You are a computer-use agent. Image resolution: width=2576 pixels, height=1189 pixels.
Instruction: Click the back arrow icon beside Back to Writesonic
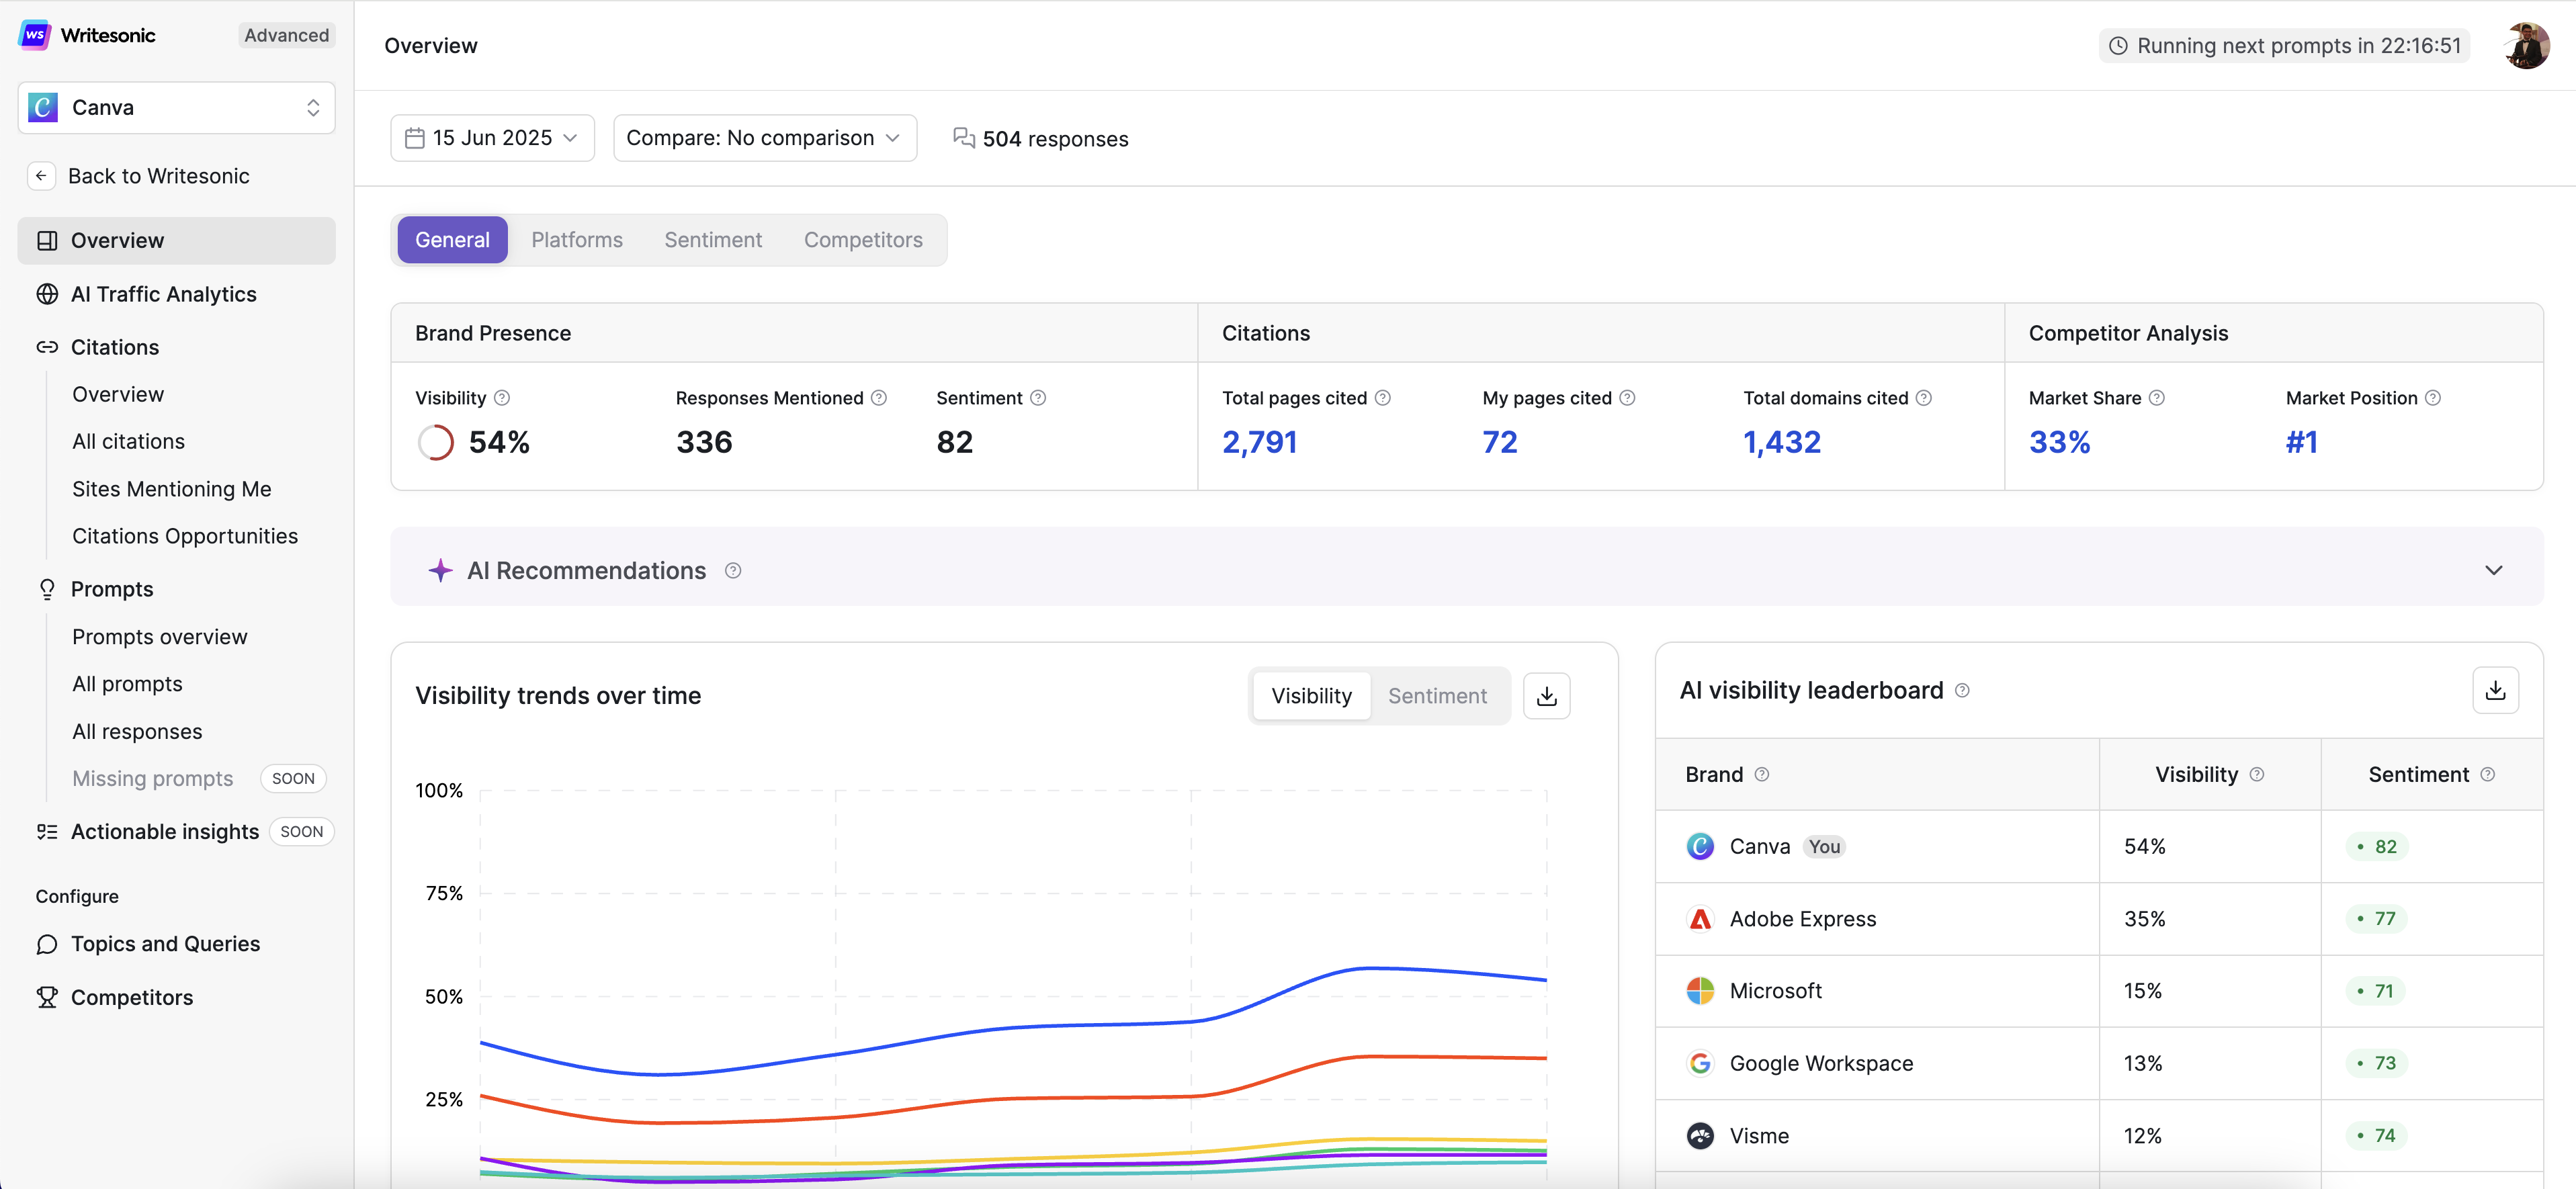pyautogui.click(x=41, y=176)
